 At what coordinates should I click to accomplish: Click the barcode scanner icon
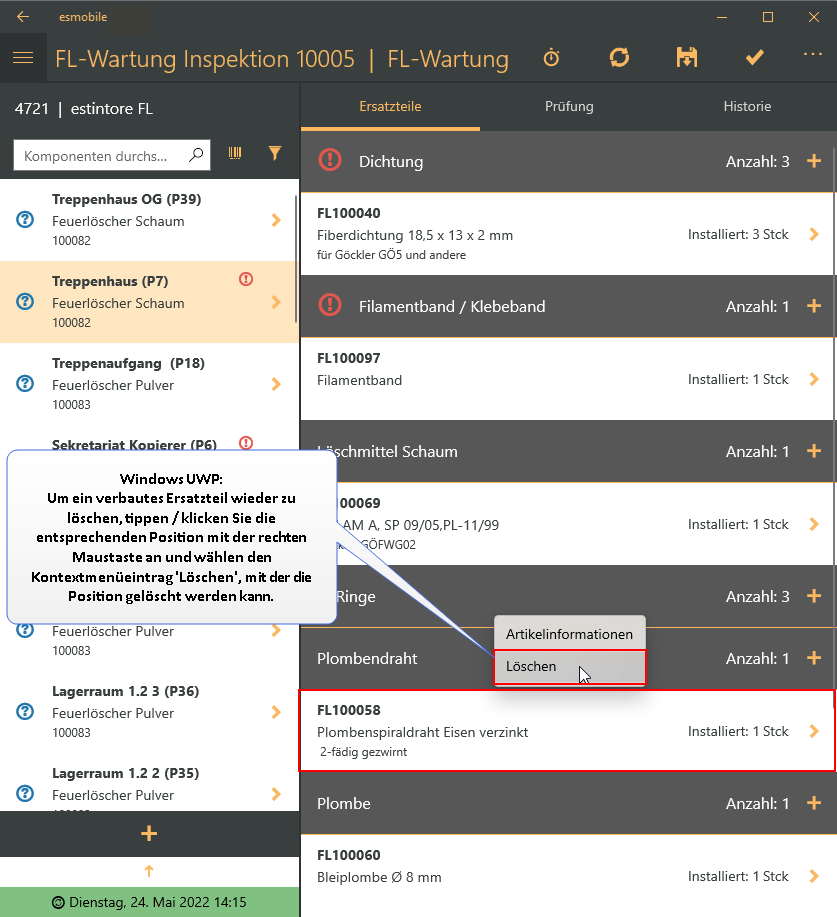pyautogui.click(x=236, y=153)
